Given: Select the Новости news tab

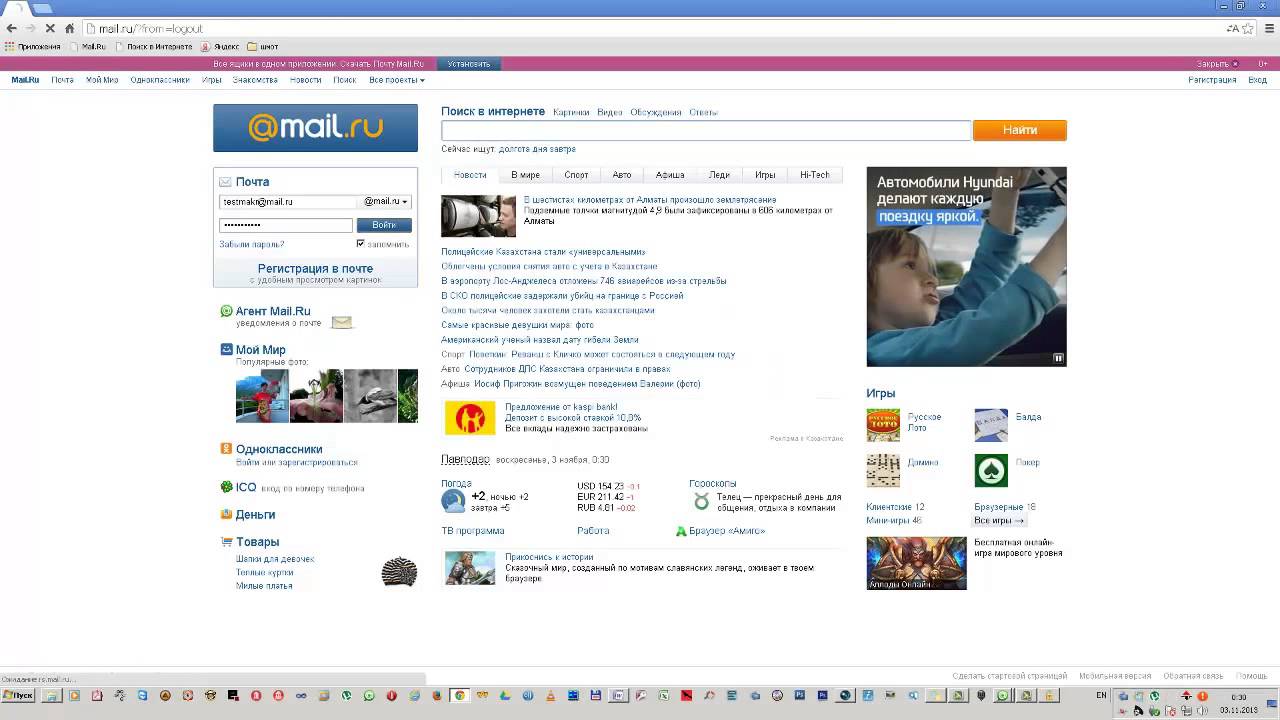Looking at the screenshot, I should [470, 175].
